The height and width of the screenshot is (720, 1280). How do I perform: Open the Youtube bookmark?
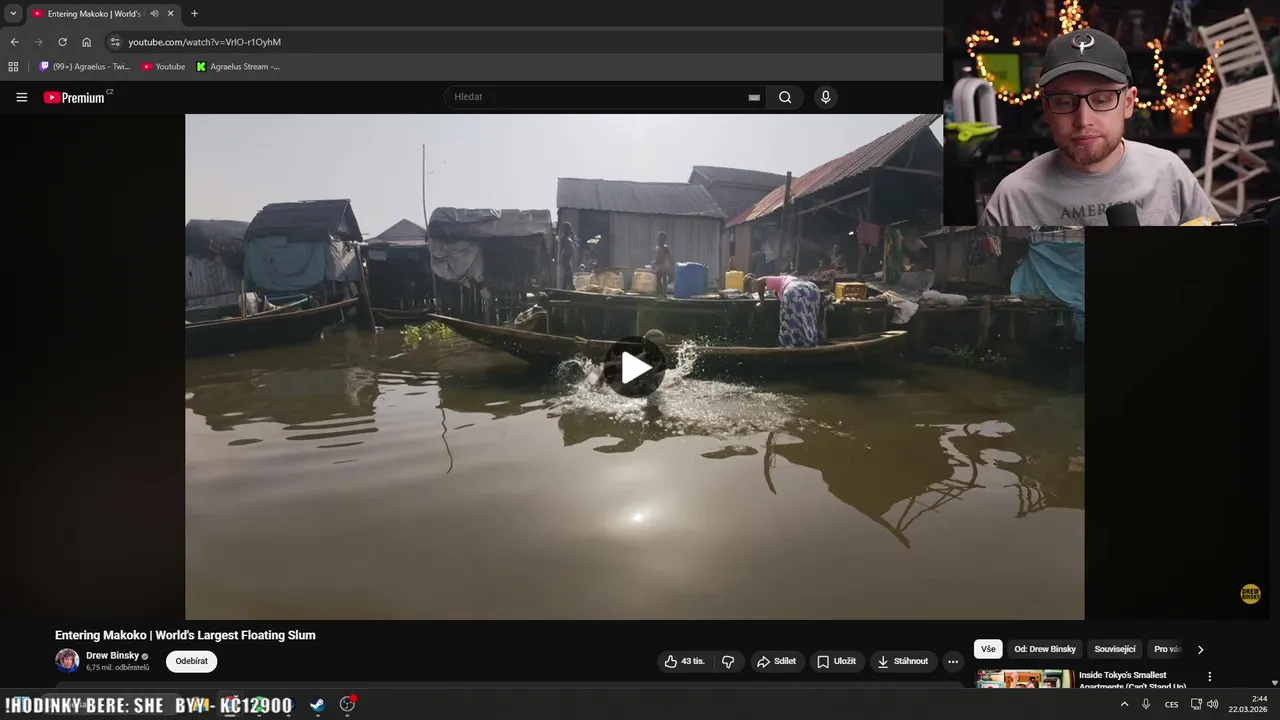(163, 67)
